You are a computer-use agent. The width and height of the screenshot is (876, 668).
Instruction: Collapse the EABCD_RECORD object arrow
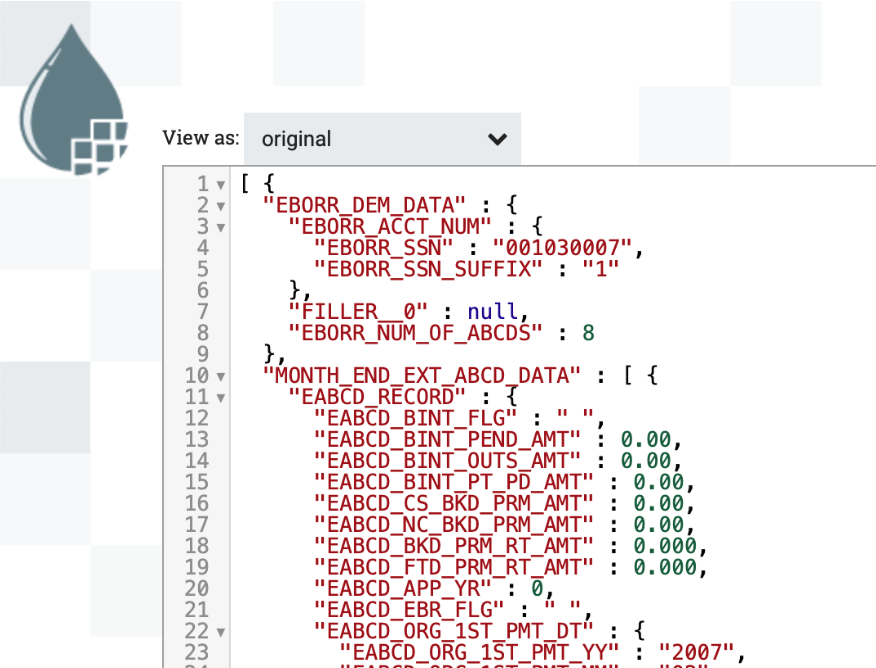click(x=221, y=397)
